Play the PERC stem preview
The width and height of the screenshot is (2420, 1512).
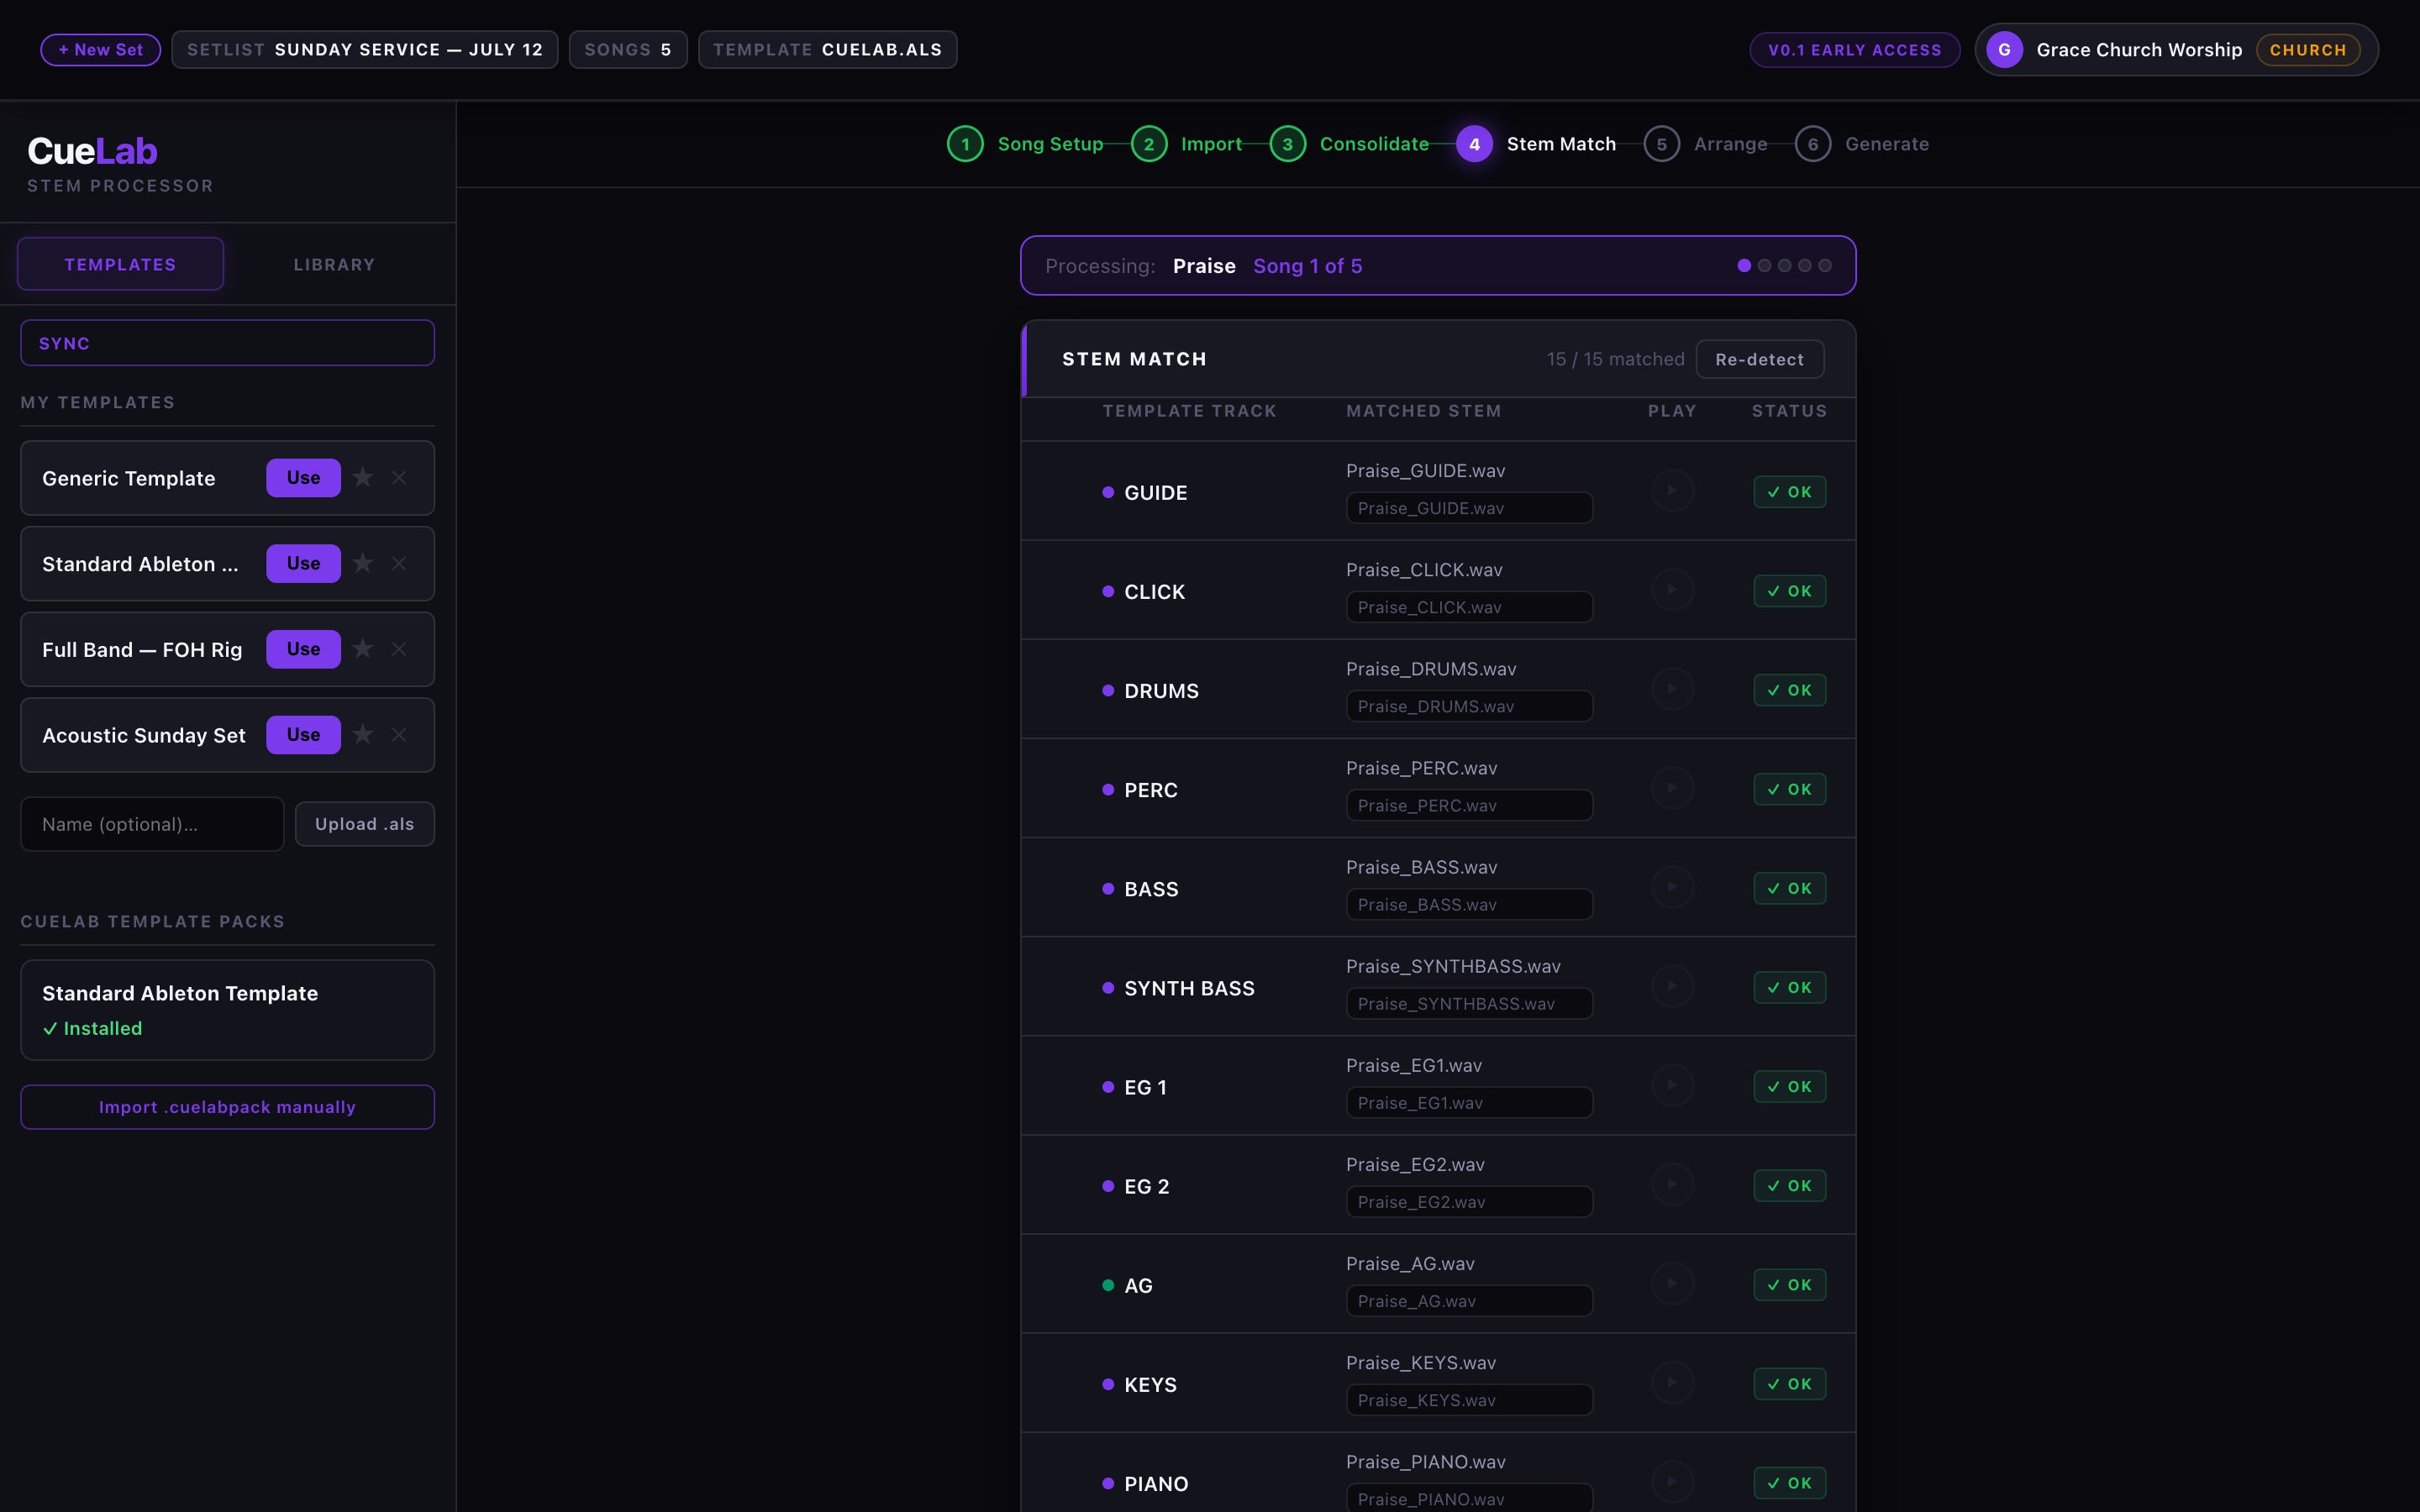[x=1672, y=787]
